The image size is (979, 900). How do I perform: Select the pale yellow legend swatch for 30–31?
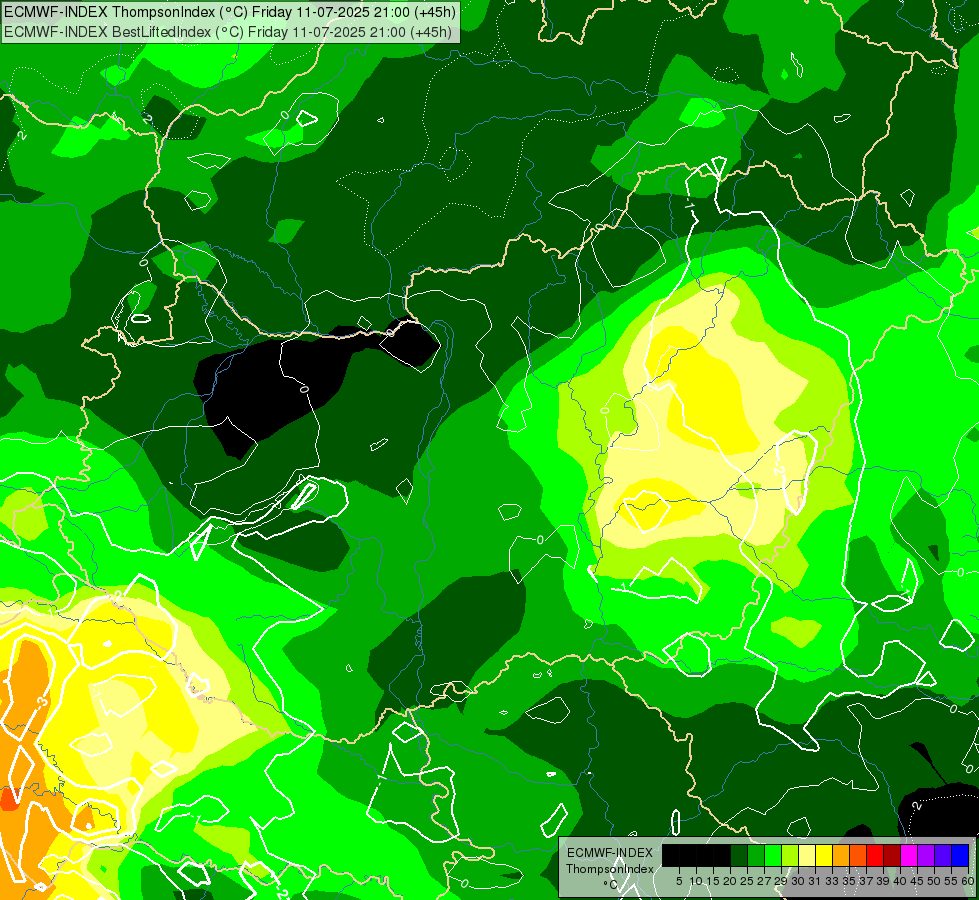(x=807, y=856)
